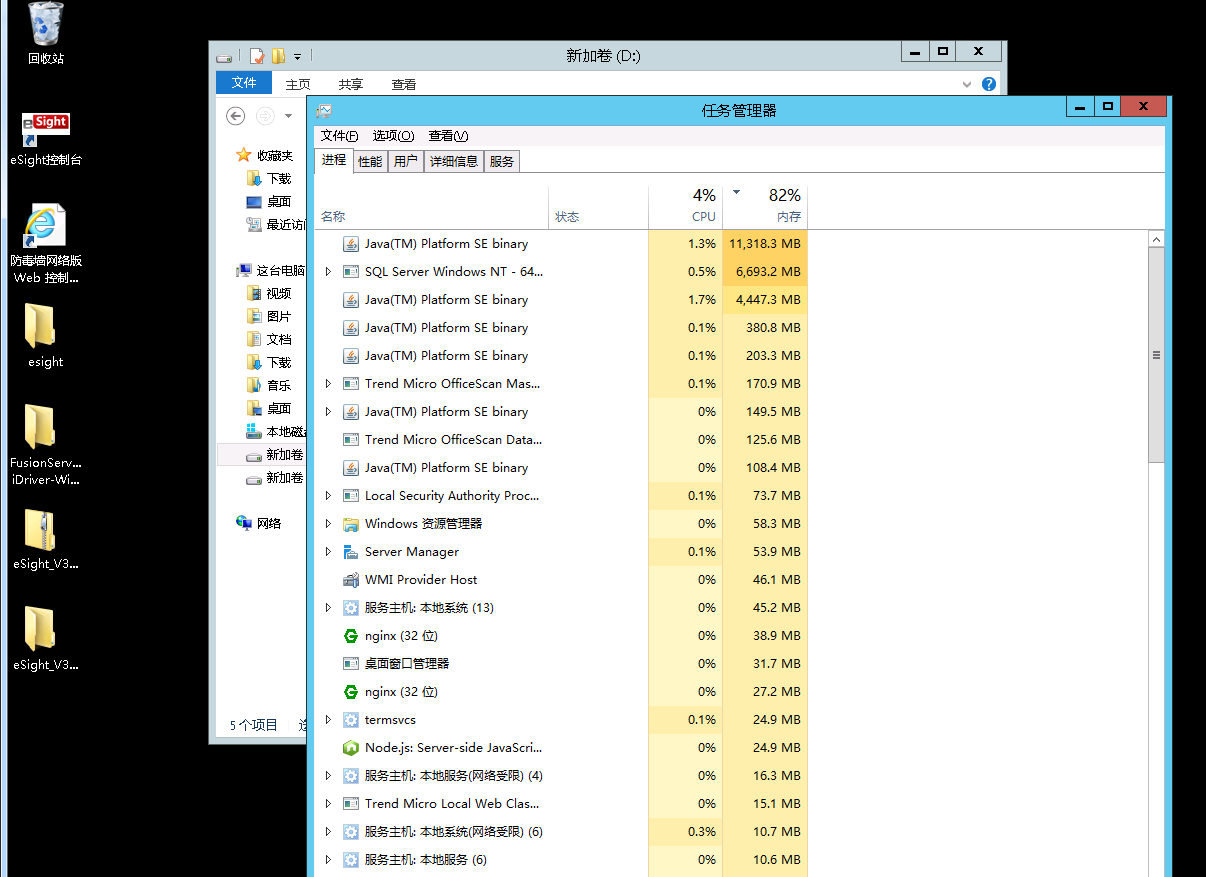Switch to the 用户 tab
The width and height of the screenshot is (1206, 877).
tap(406, 161)
